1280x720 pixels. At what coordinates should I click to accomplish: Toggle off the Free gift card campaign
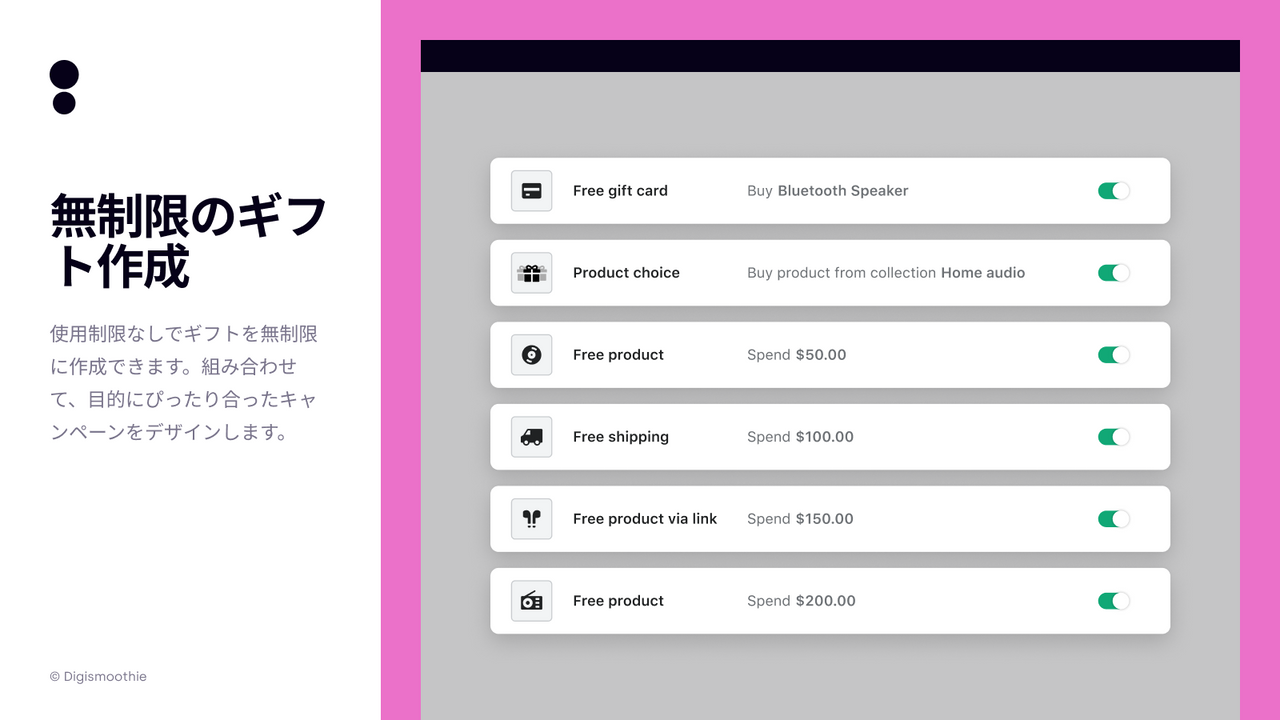pos(1114,191)
